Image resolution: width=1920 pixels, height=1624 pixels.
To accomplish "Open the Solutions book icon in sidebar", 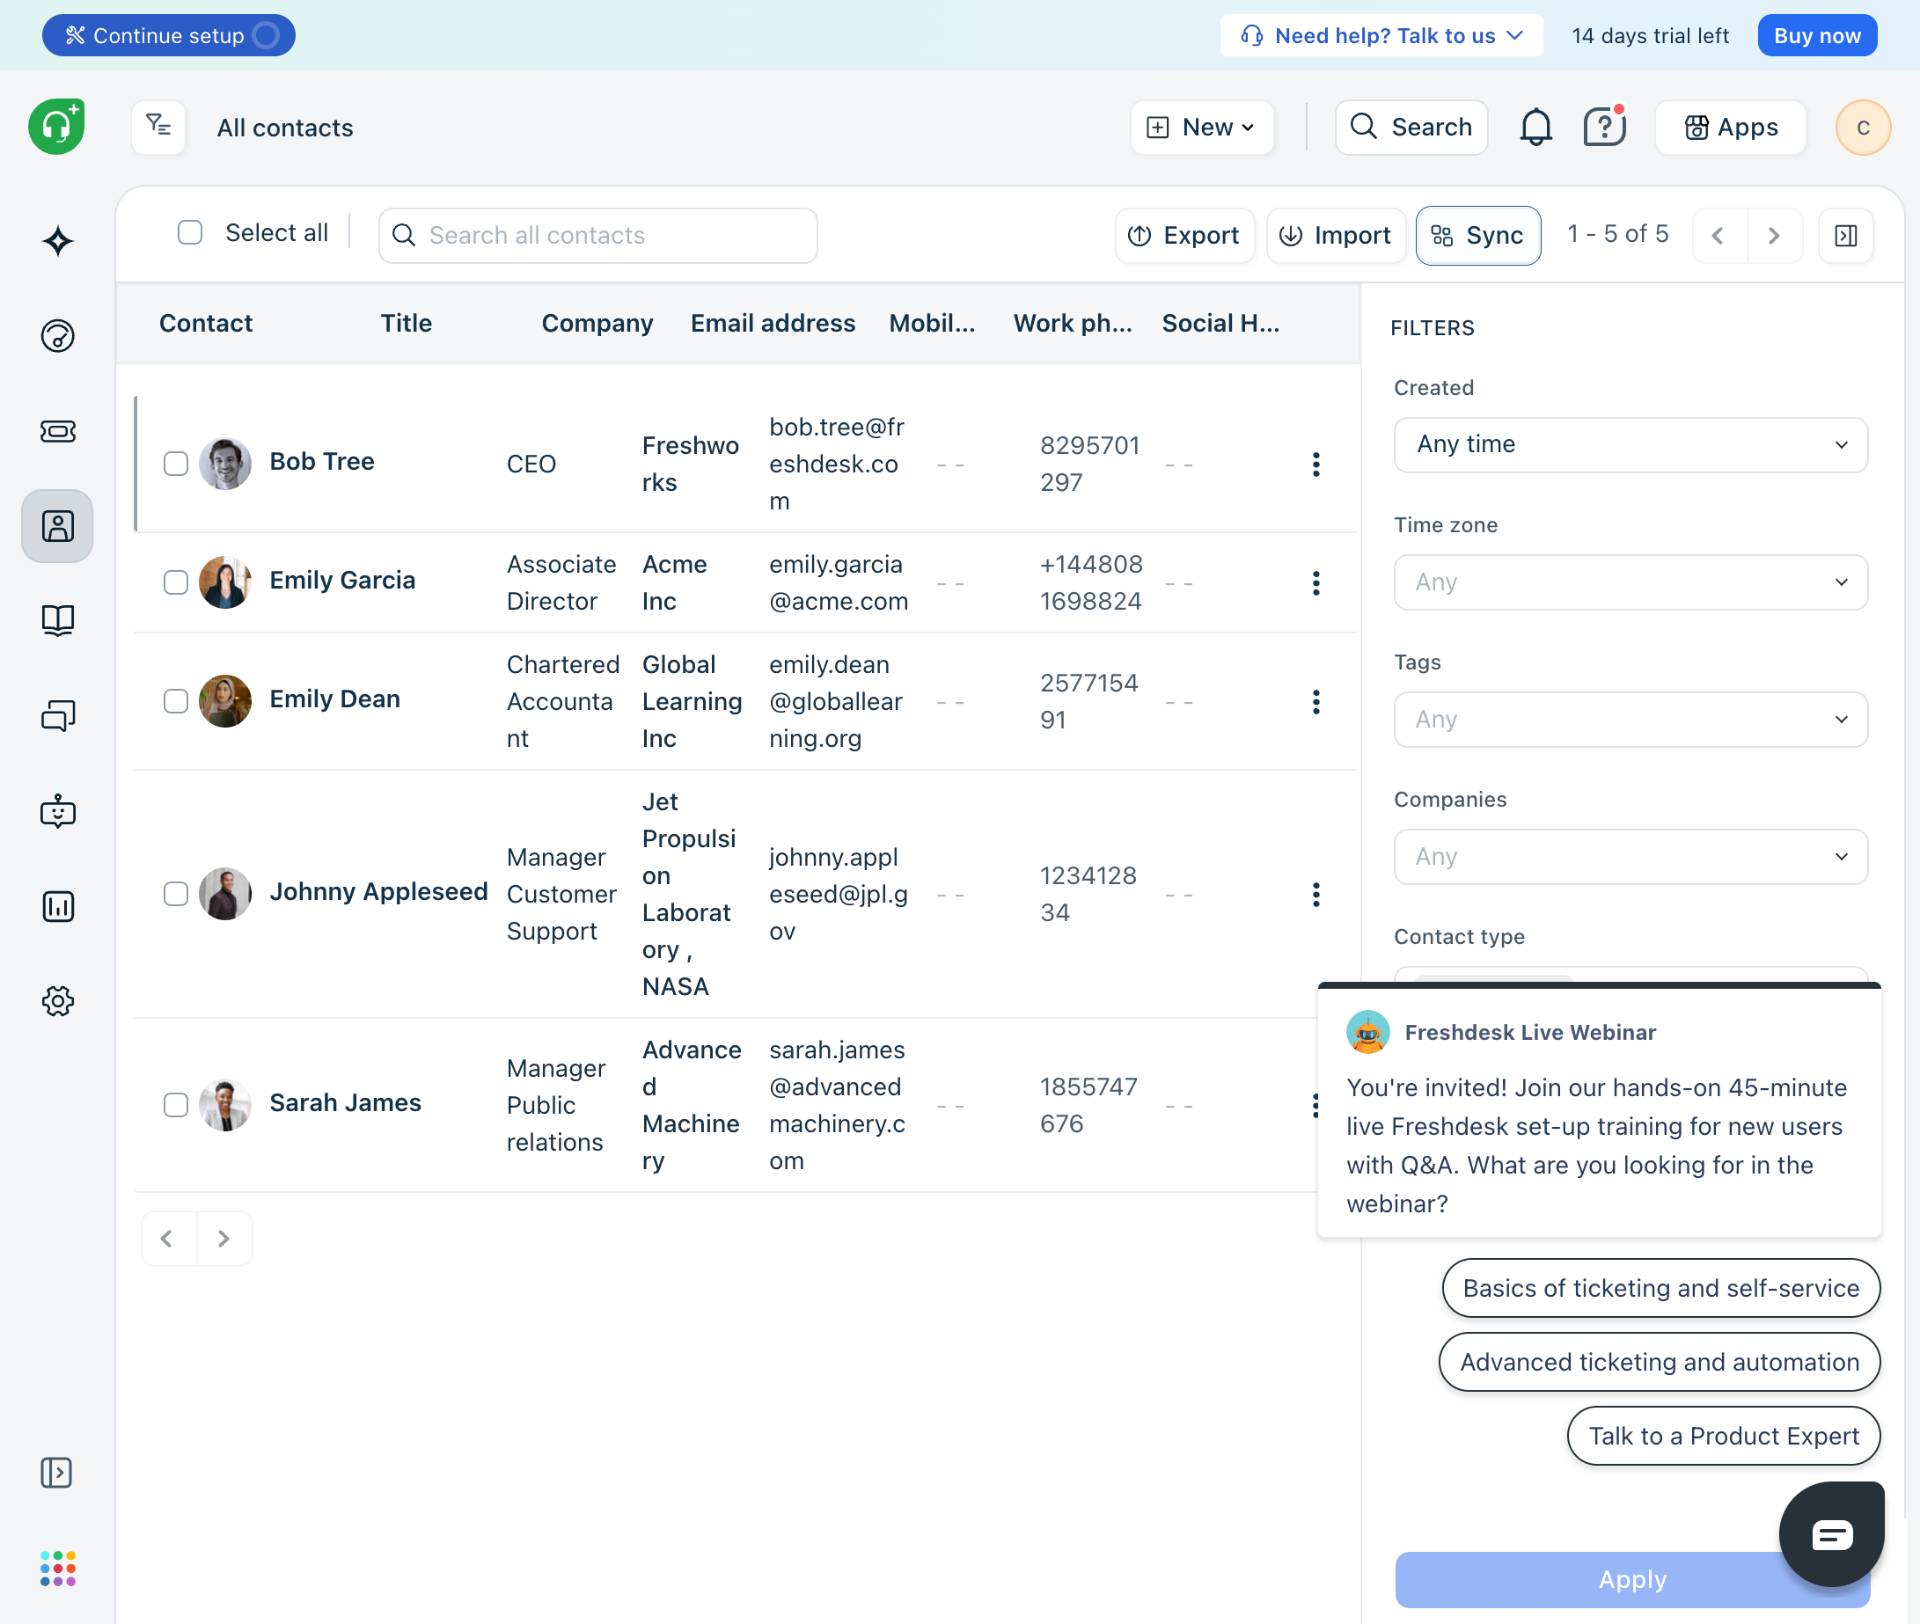I will click(x=57, y=621).
